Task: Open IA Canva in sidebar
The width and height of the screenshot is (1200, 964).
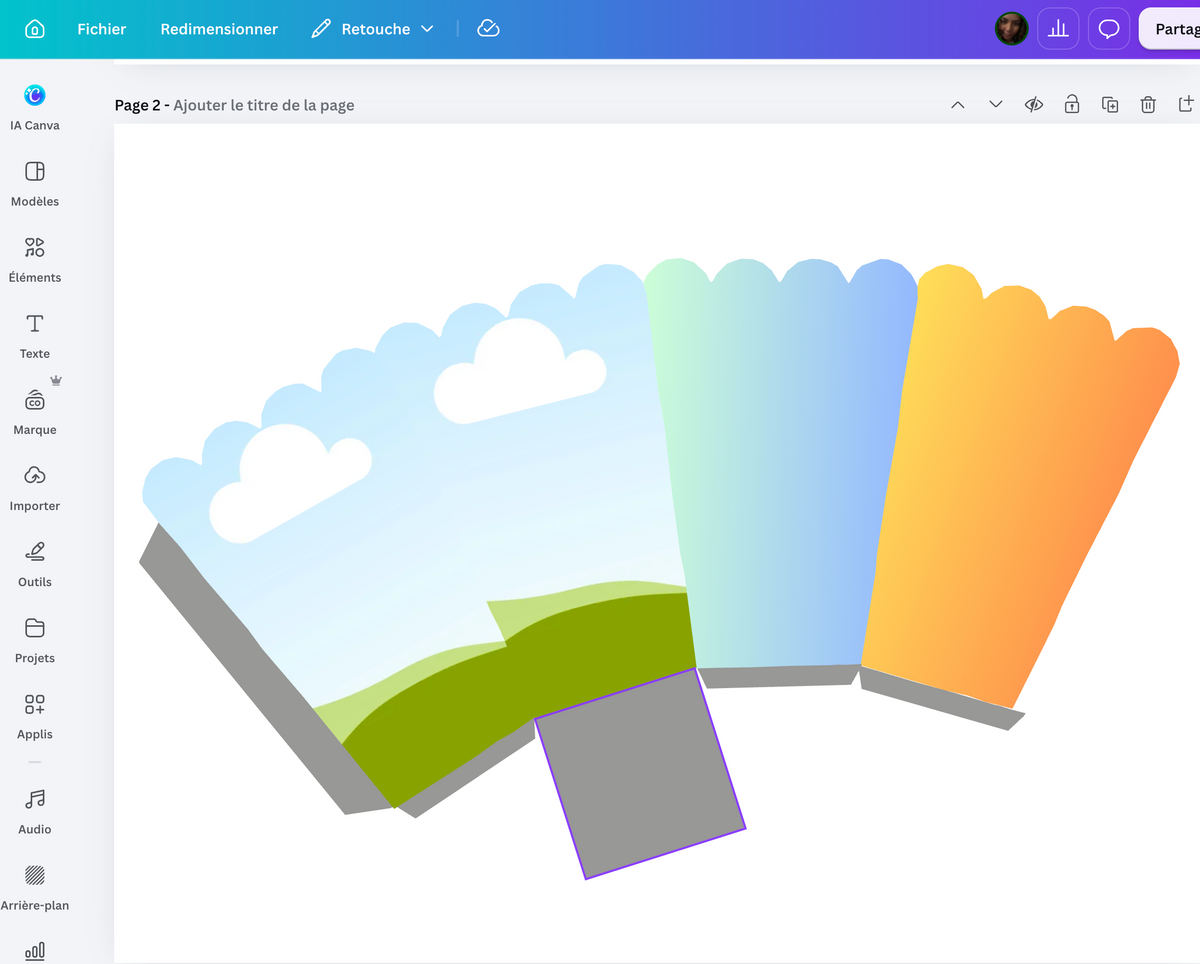Action: pos(35,107)
